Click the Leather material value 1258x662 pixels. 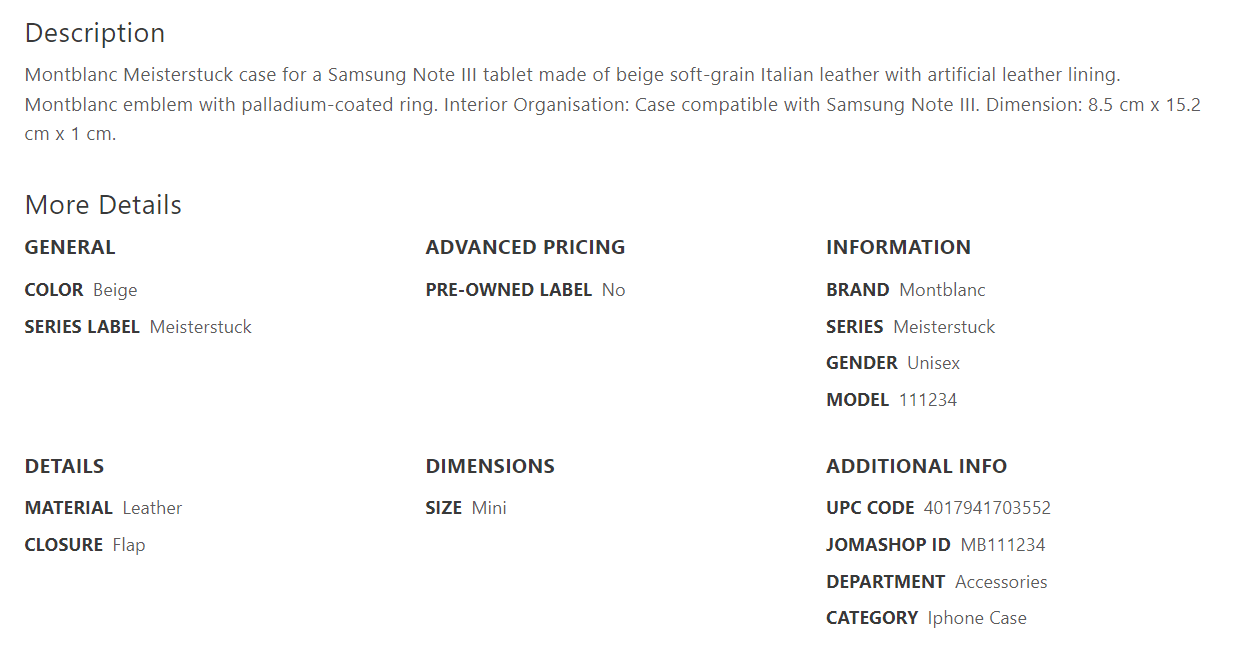point(152,508)
